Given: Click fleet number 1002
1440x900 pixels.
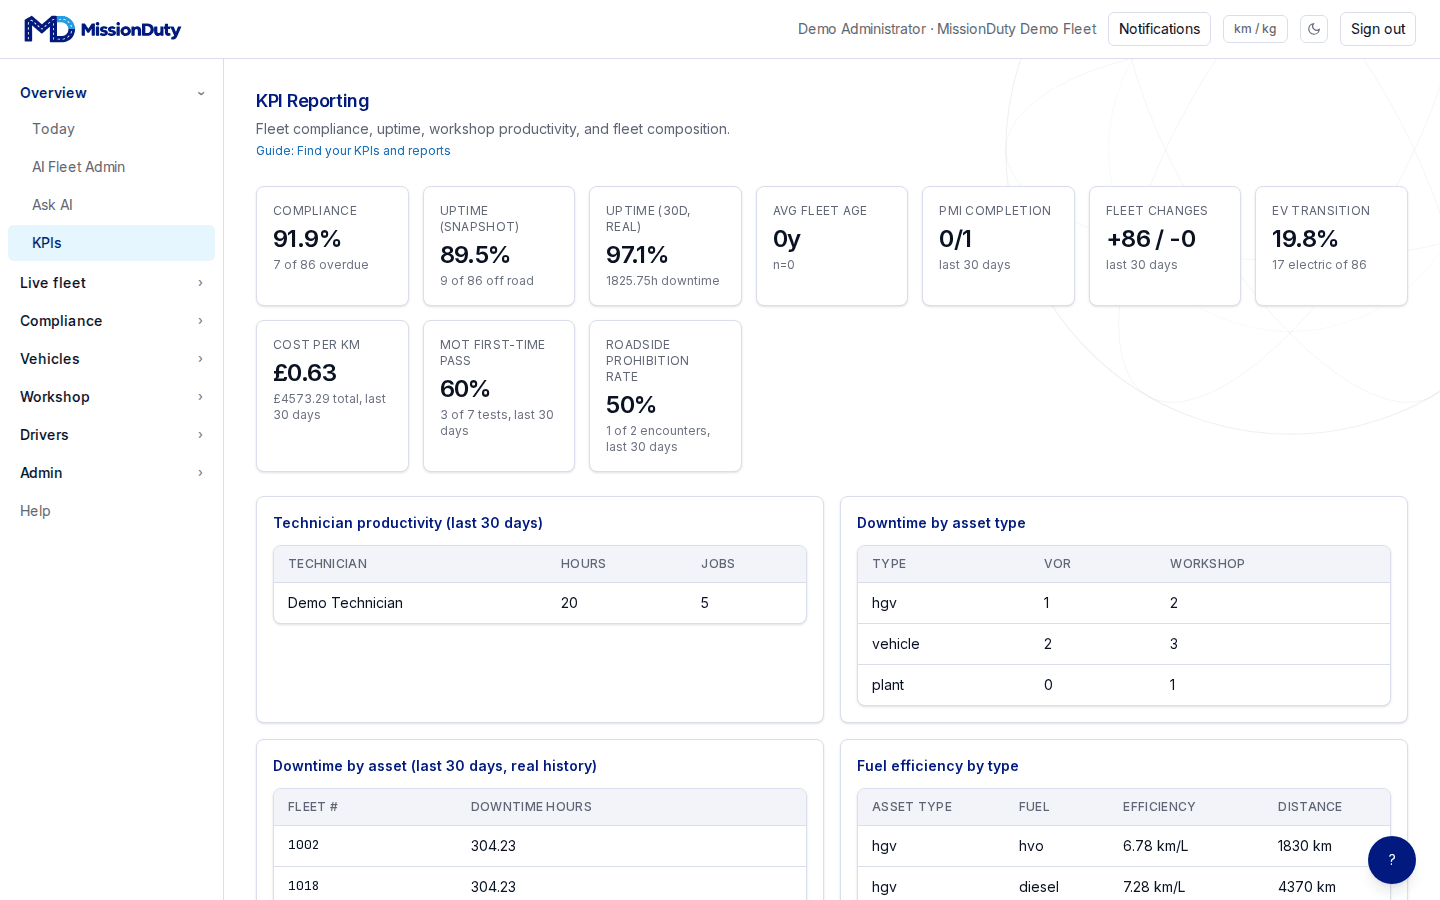Looking at the screenshot, I should click(303, 845).
